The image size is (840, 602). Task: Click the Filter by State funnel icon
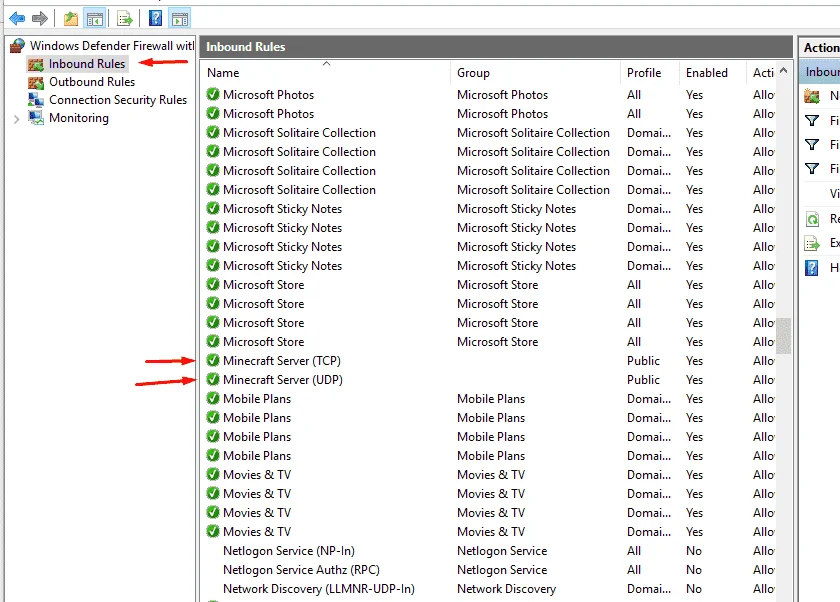(x=812, y=145)
